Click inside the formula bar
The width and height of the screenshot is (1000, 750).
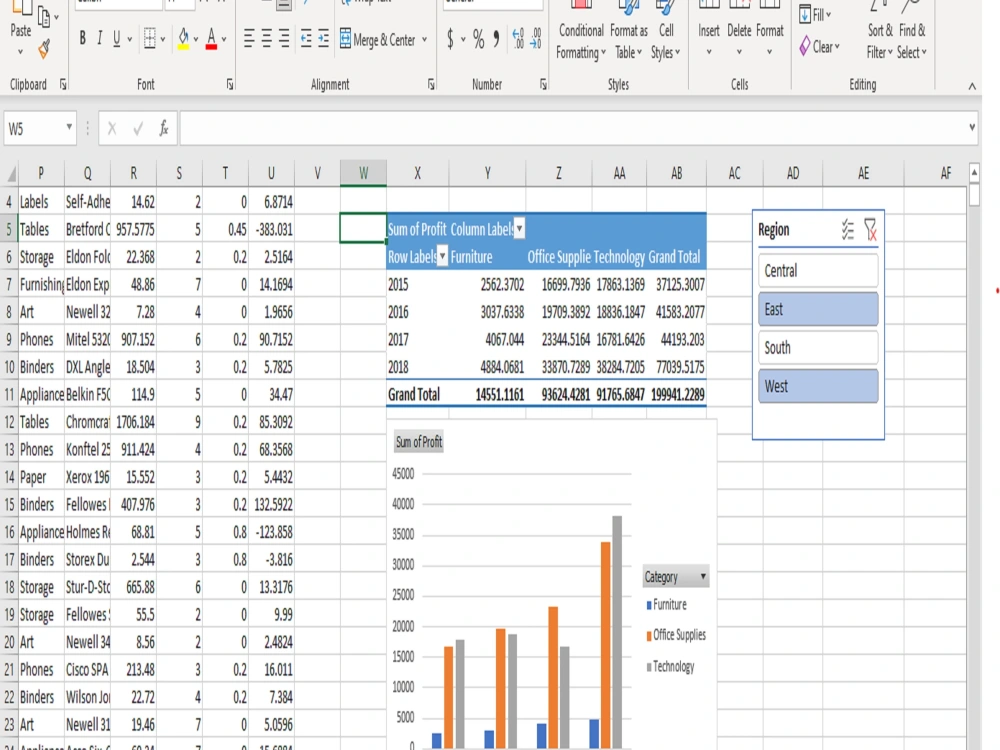click(x=573, y=129)
